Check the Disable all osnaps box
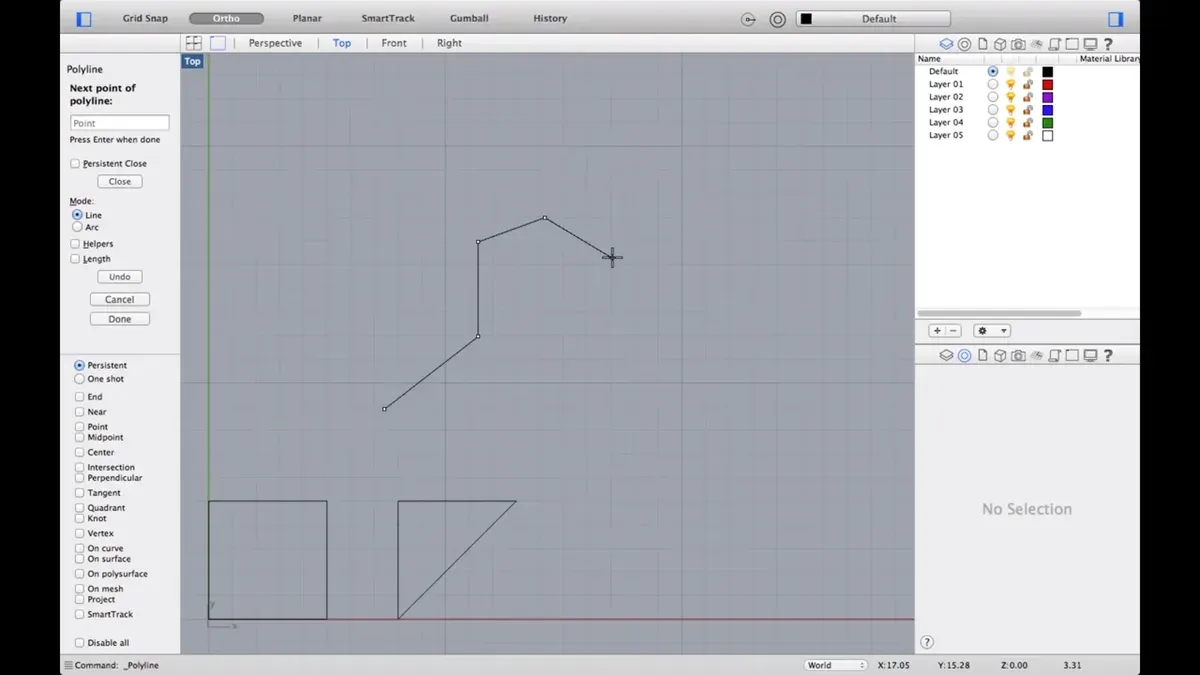Image resolution: width=1200 pixels, height=675 pixels. (79, 643)
